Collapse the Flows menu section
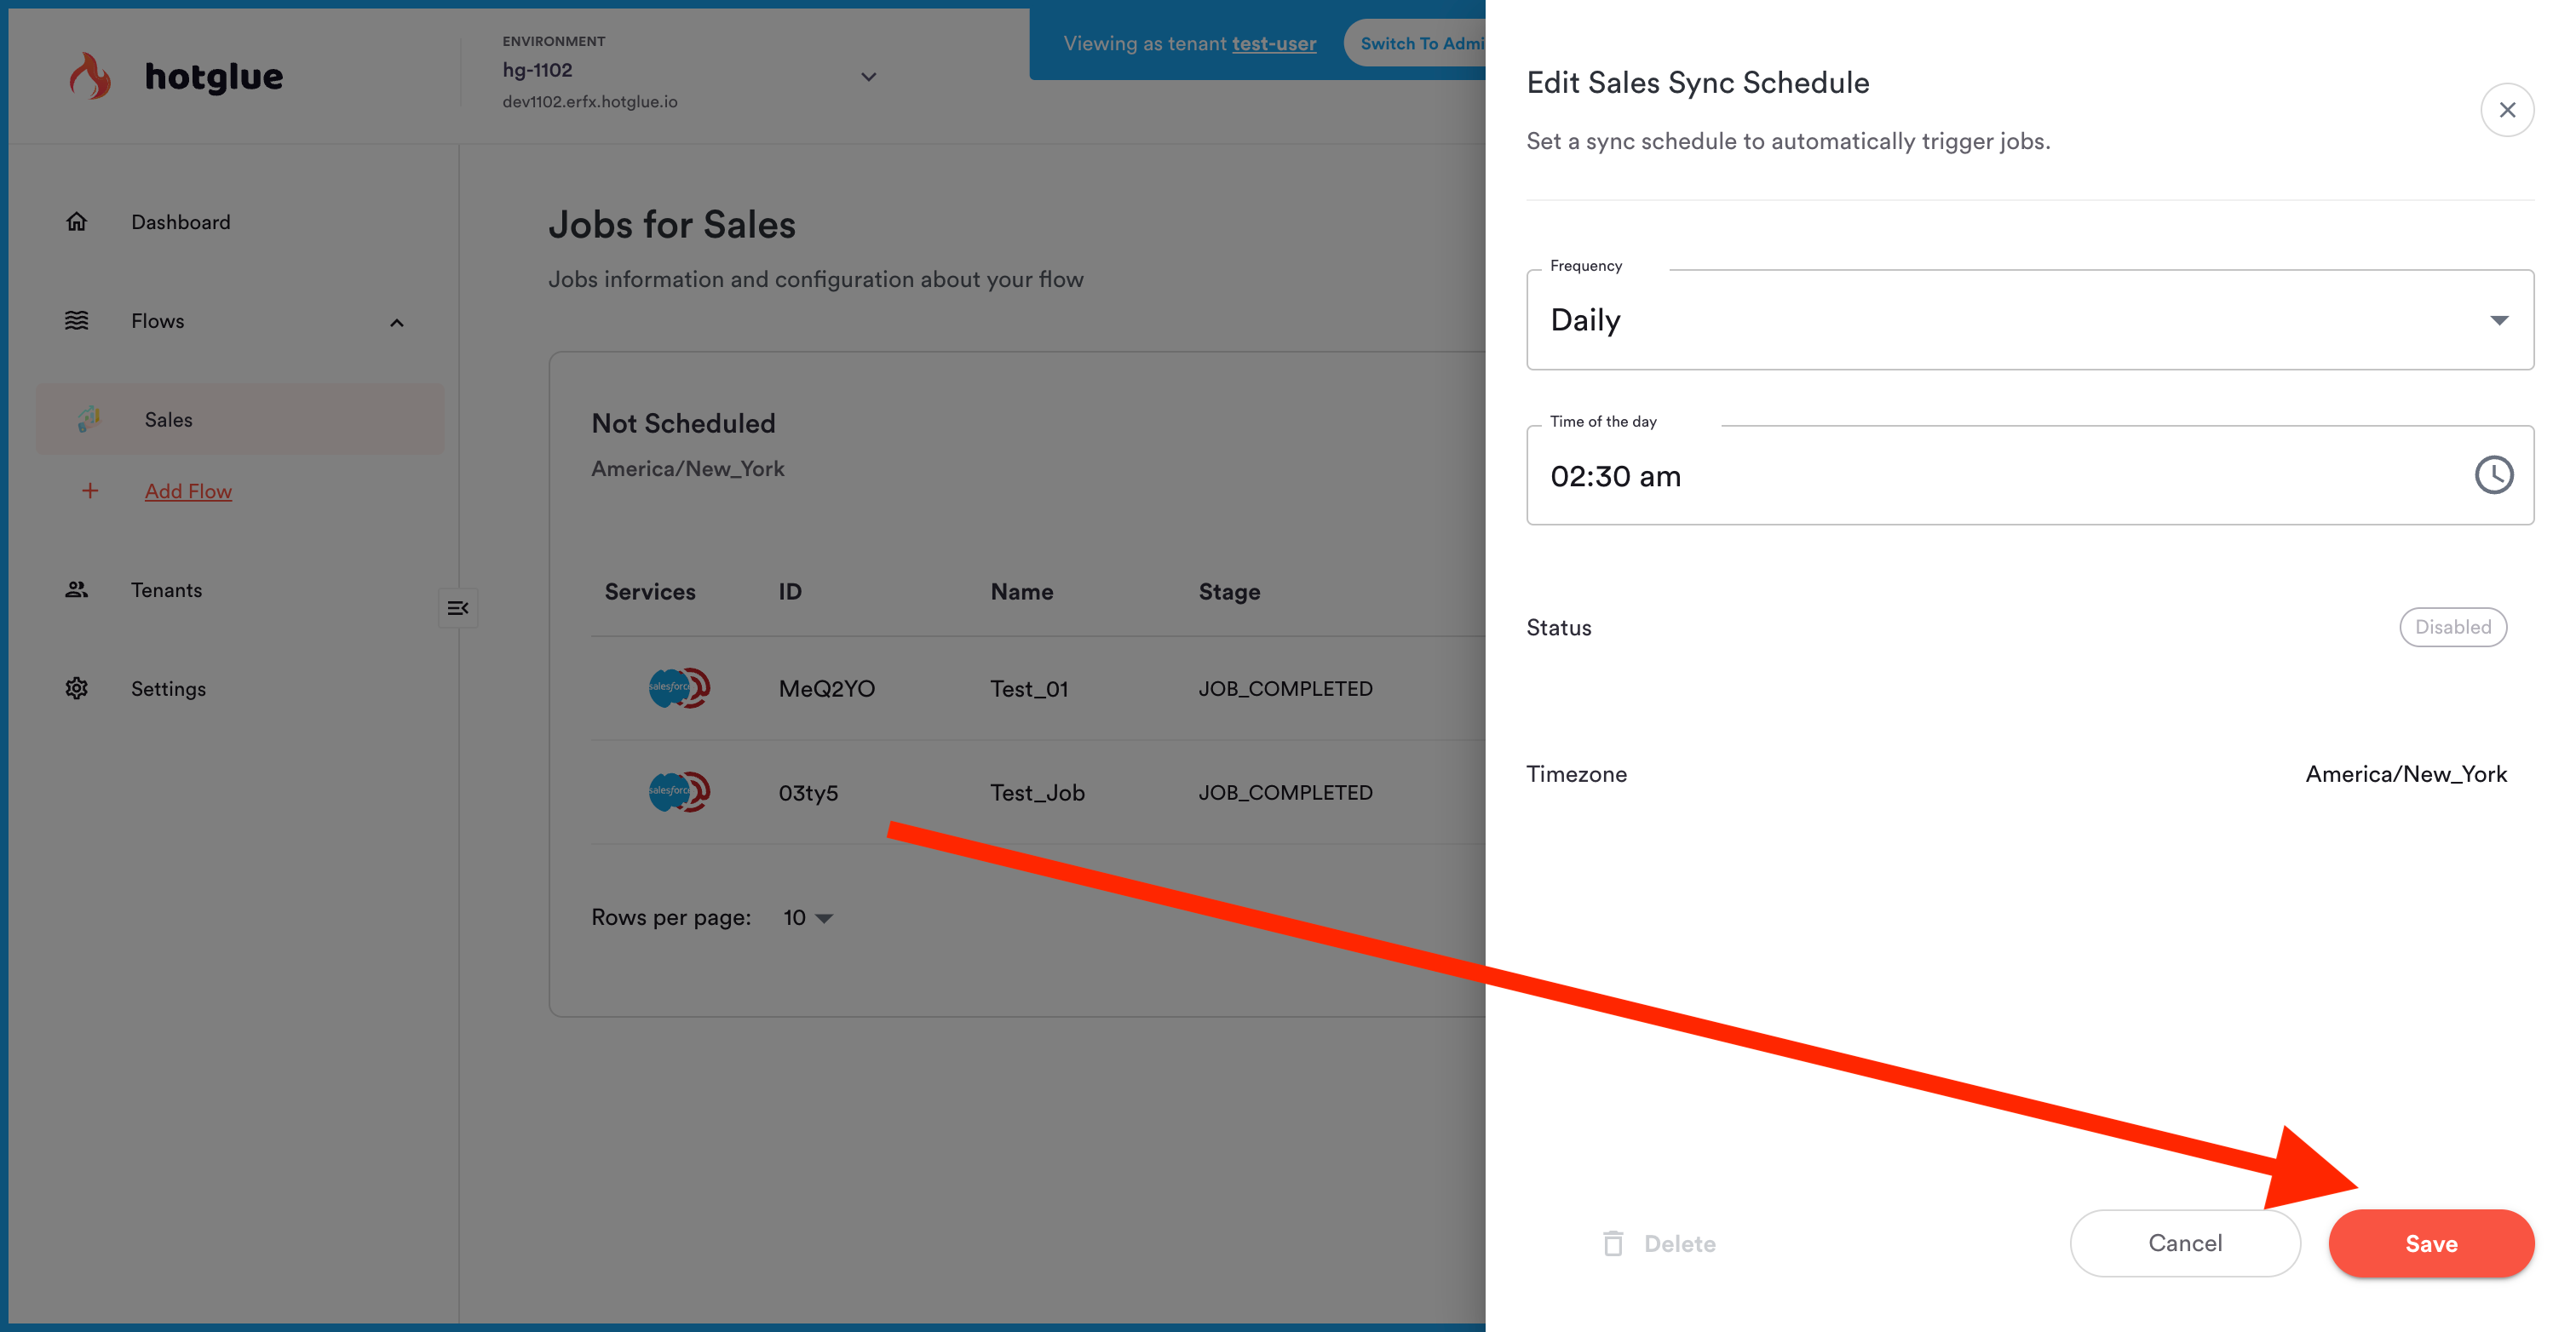Image resolution: width=2576 pixels, height=1332 pixels. click(x=397, y=322)
